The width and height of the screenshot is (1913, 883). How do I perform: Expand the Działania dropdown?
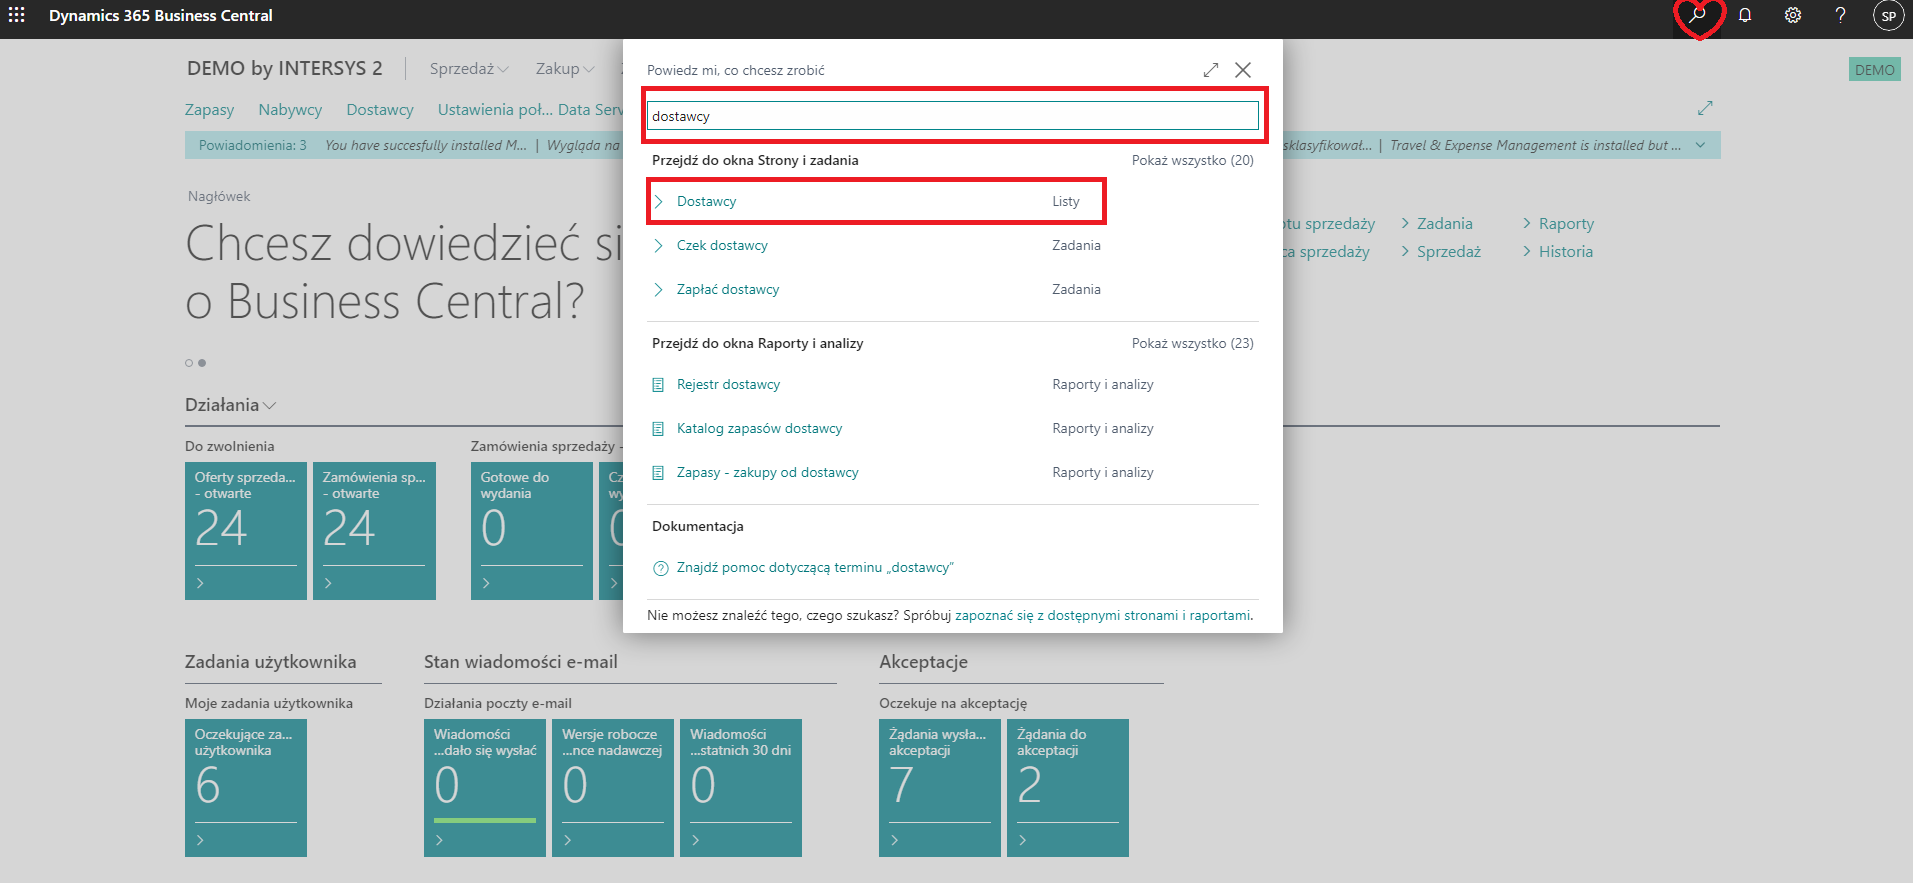pos(230,405)
